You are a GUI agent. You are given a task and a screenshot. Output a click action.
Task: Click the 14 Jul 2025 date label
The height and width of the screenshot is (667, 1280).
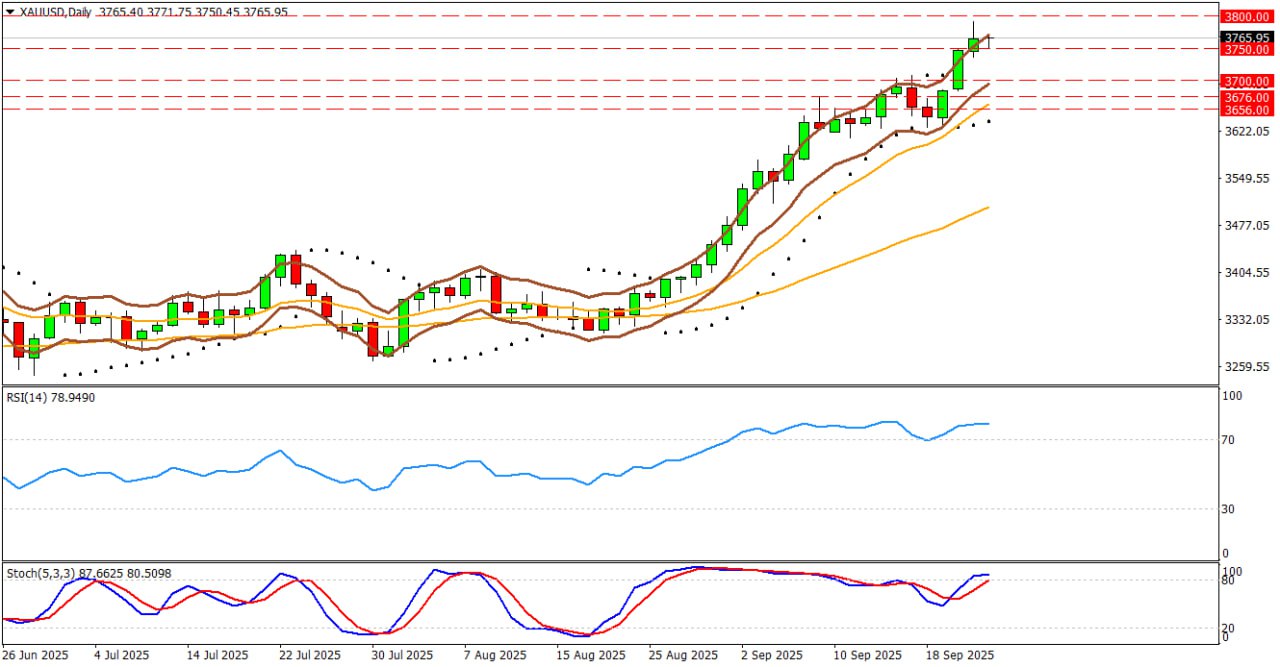[x=217, y=655]
